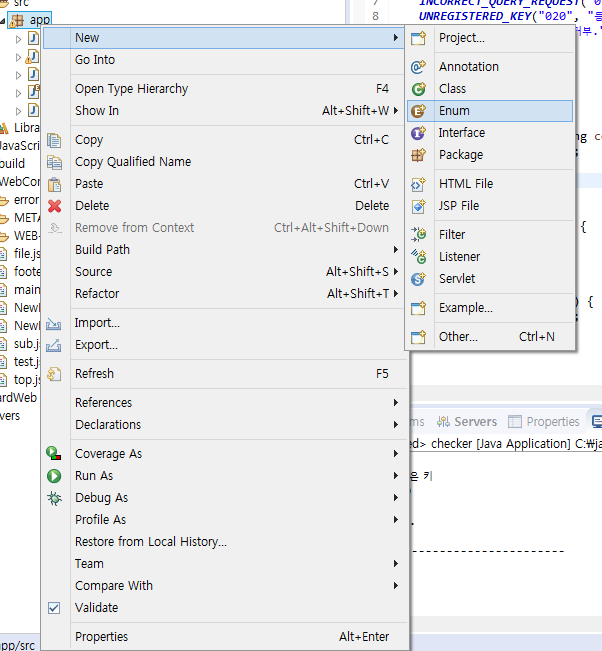The image size is (602, 651).
Task: Click the green Class icon
Action: (418, 89)
